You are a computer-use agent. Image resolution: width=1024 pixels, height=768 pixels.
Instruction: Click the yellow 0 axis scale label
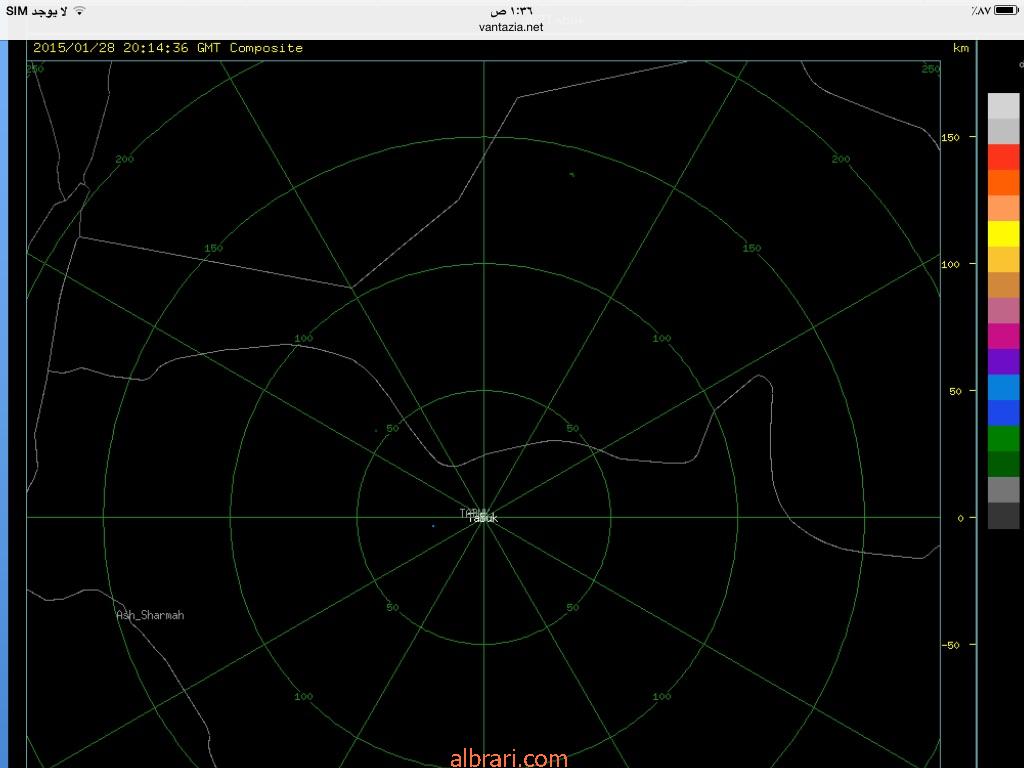(x=960, y=518)
